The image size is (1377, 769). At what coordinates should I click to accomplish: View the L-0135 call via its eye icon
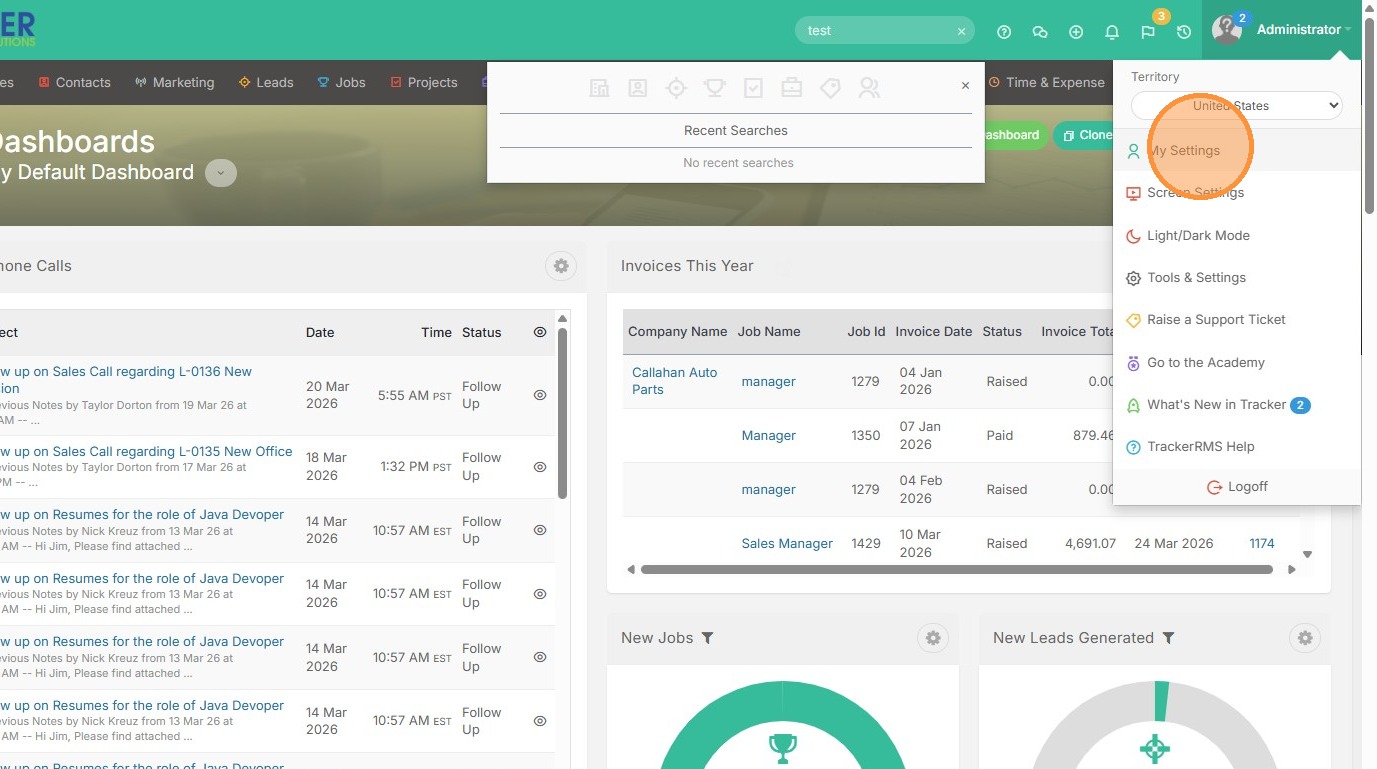click(540, 467)
